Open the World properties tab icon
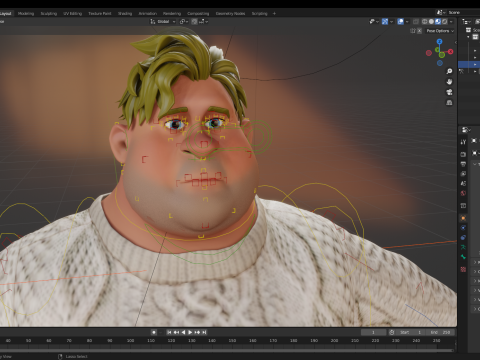Screen dimensions: 480x360 tap(463, 193)
